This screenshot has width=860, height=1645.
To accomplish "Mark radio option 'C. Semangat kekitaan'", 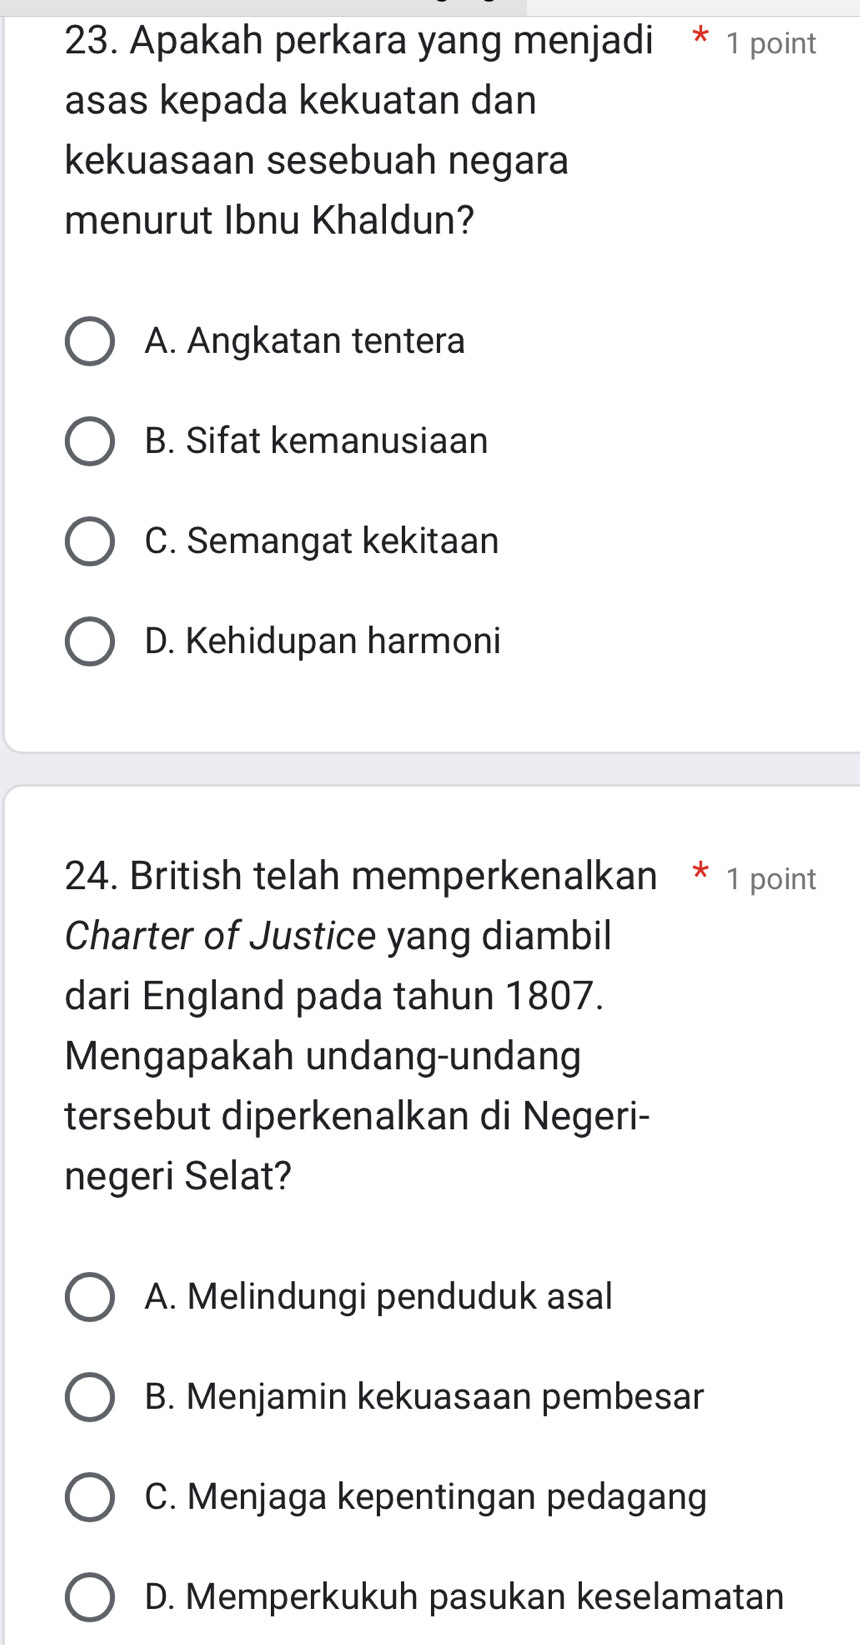I will tap(89, 542).
